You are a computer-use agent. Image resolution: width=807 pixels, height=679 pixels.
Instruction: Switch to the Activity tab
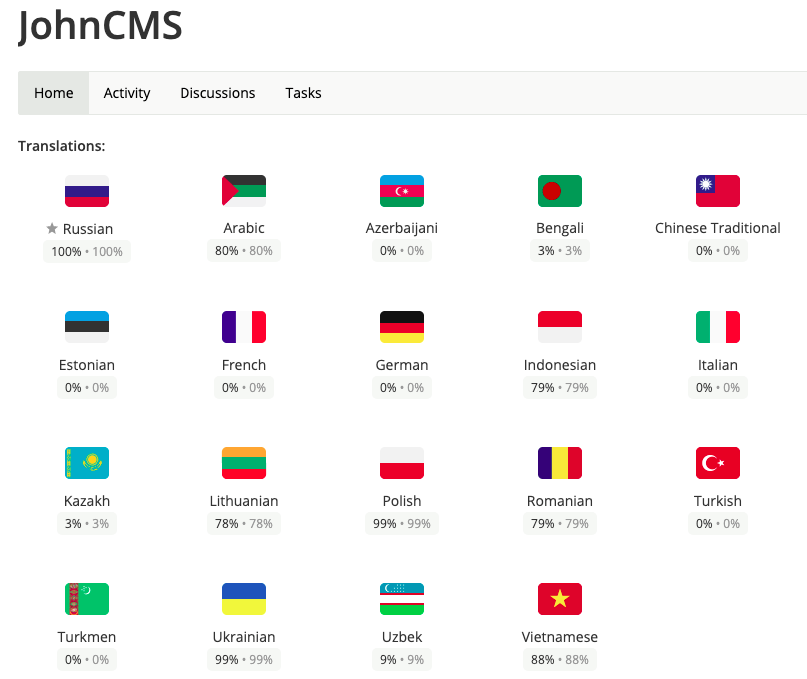click(x=127, y=93)
